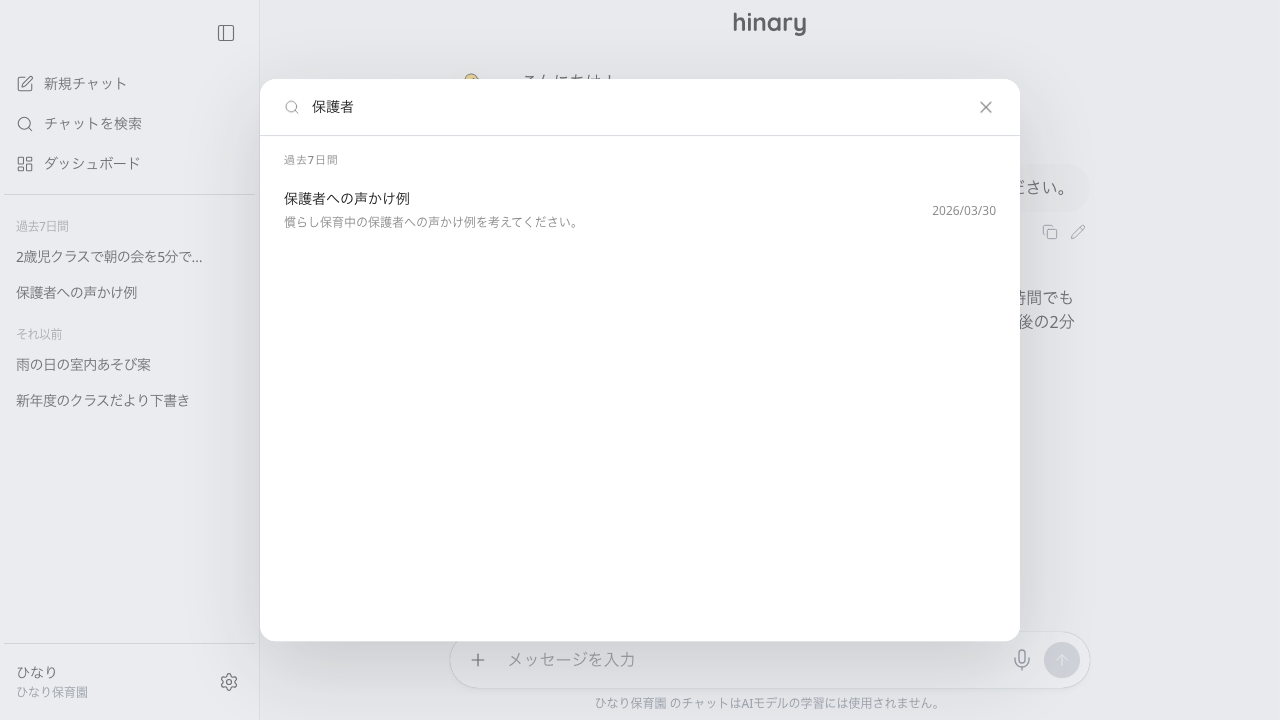Viewport: 1280px width, 720px height.
Task: Open the ダッシュボード page
Action: click(130, 163)
